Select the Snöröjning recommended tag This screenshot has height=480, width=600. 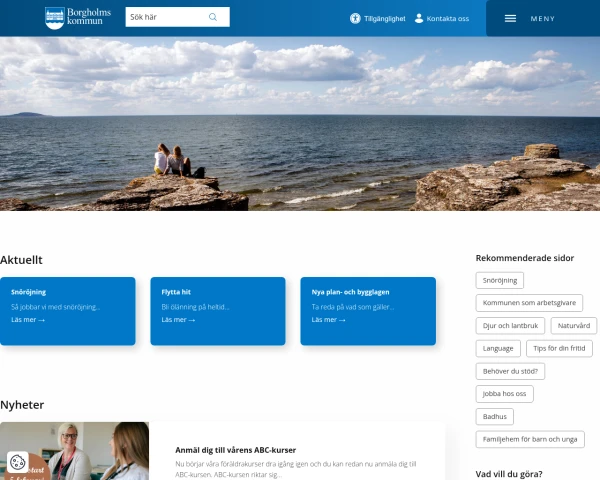500,280
